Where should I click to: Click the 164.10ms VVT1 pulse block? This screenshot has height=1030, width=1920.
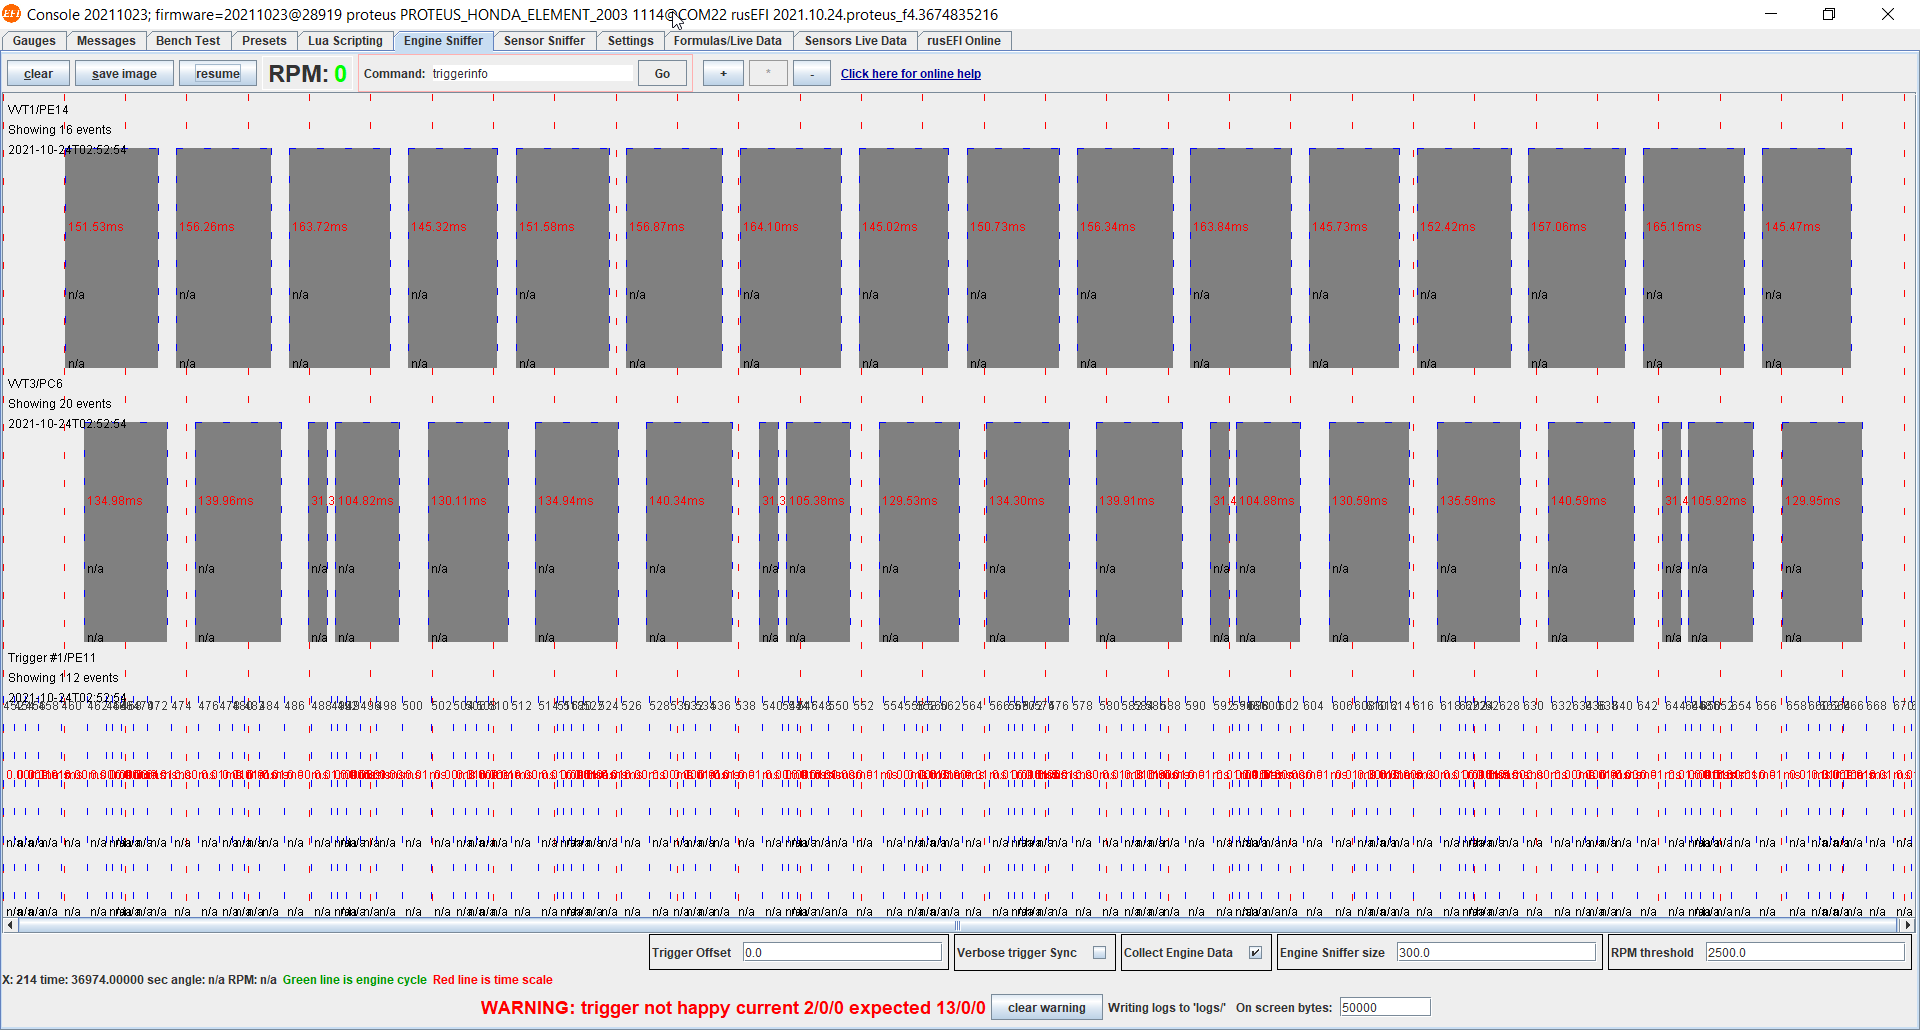[x=790, y=258]
